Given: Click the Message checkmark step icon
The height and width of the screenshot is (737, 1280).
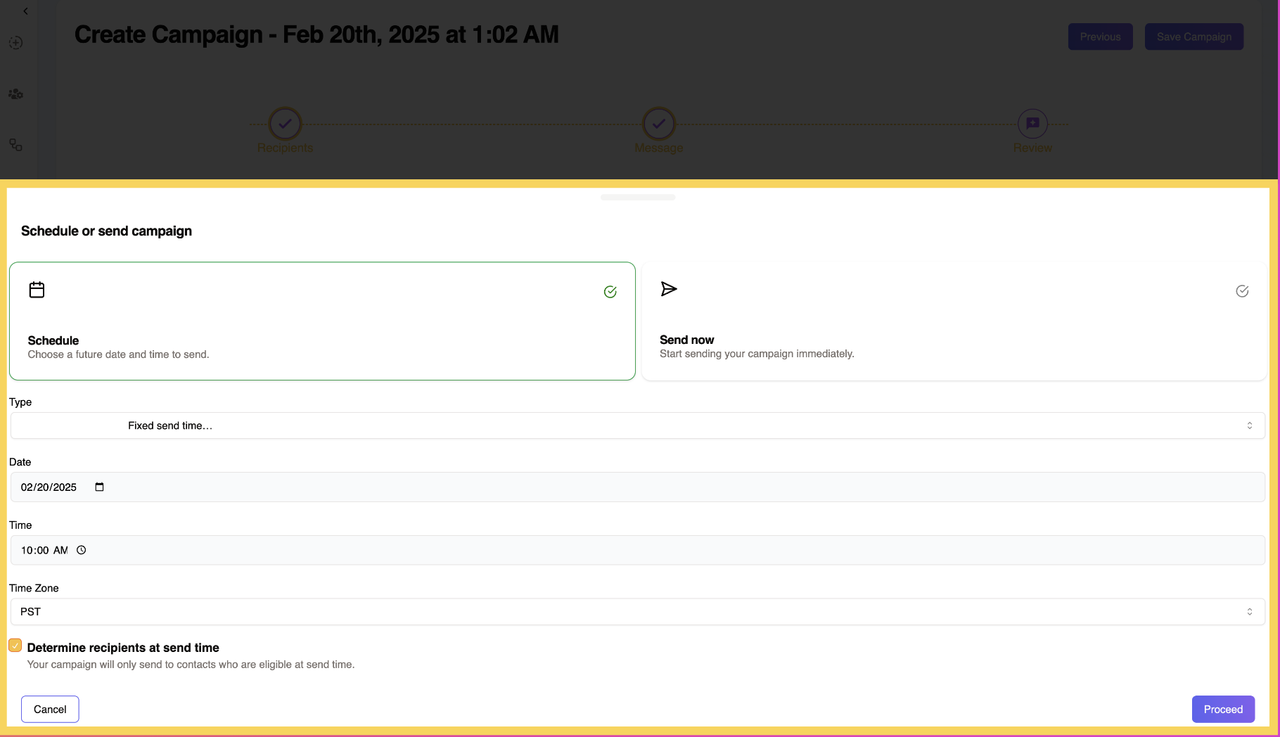Looking at the screenshot, I should click(658, 122).
